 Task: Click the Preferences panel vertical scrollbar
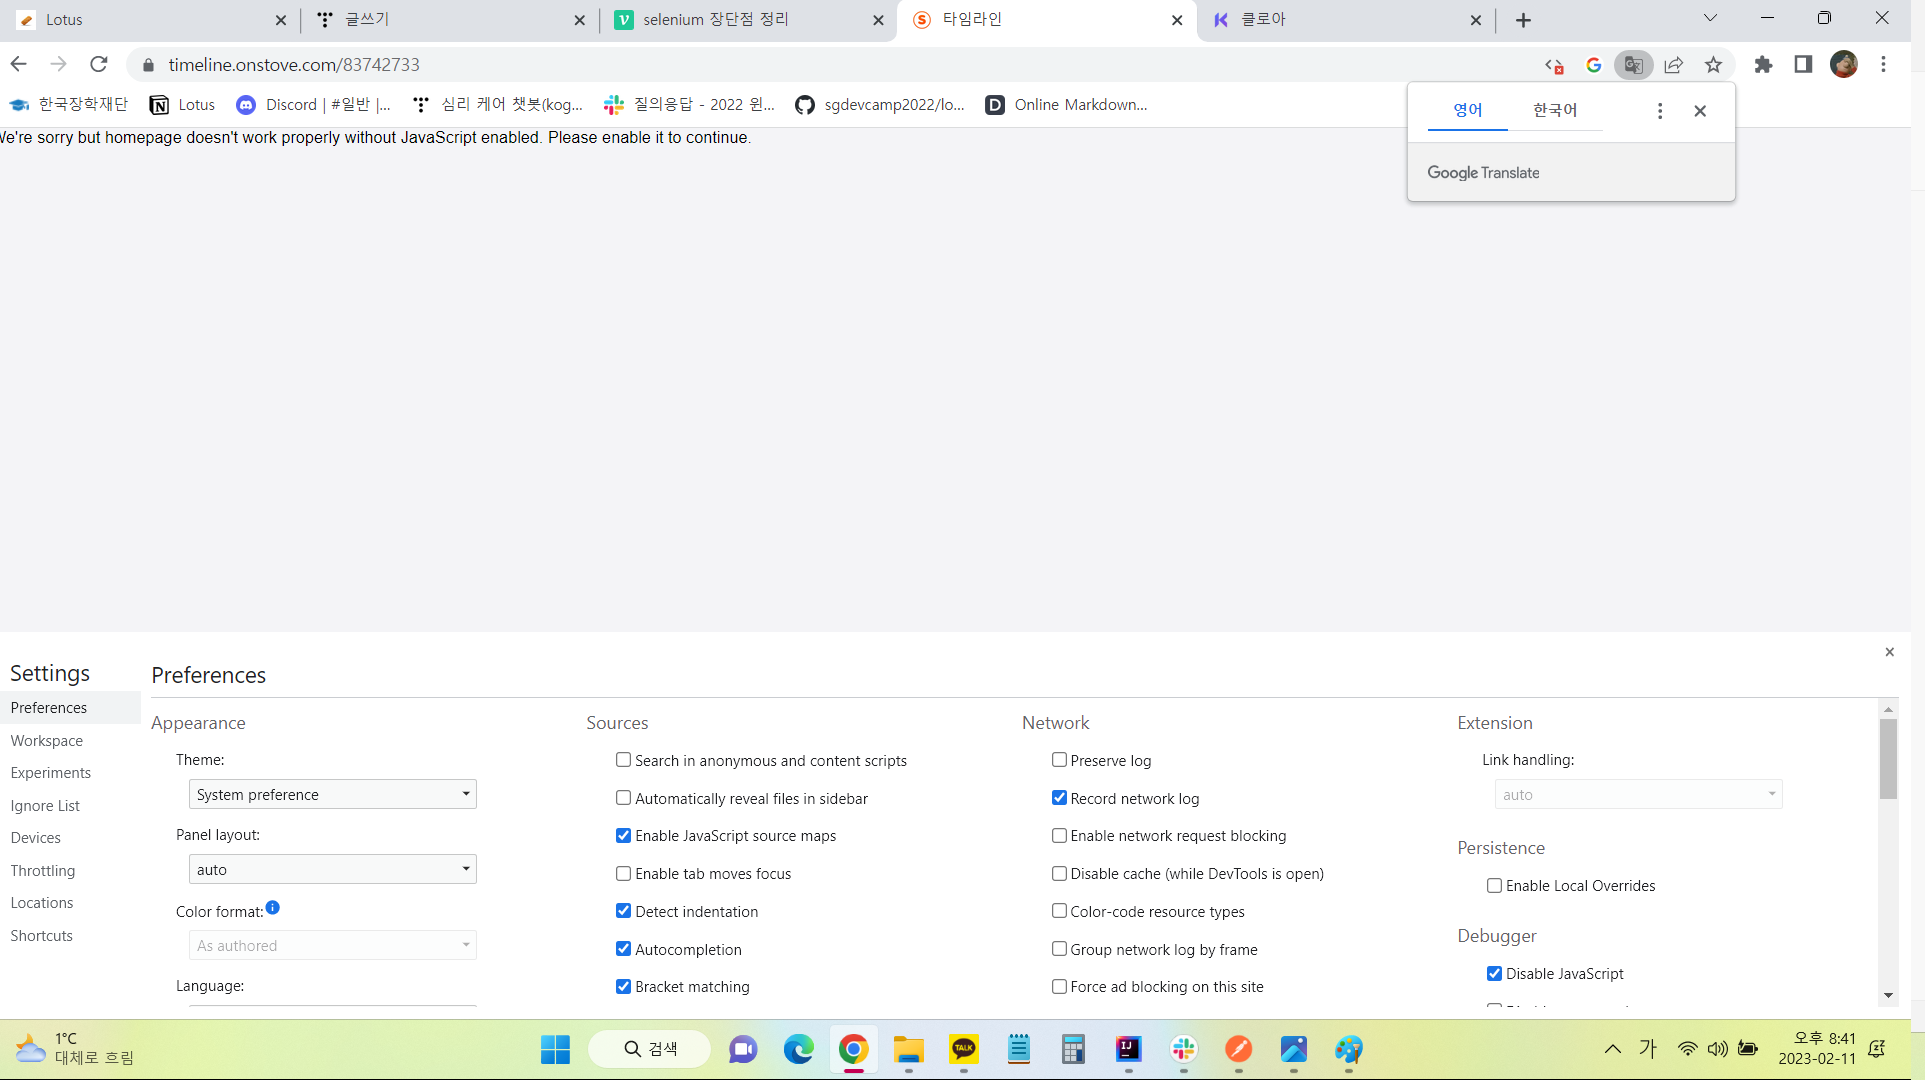1888,760
